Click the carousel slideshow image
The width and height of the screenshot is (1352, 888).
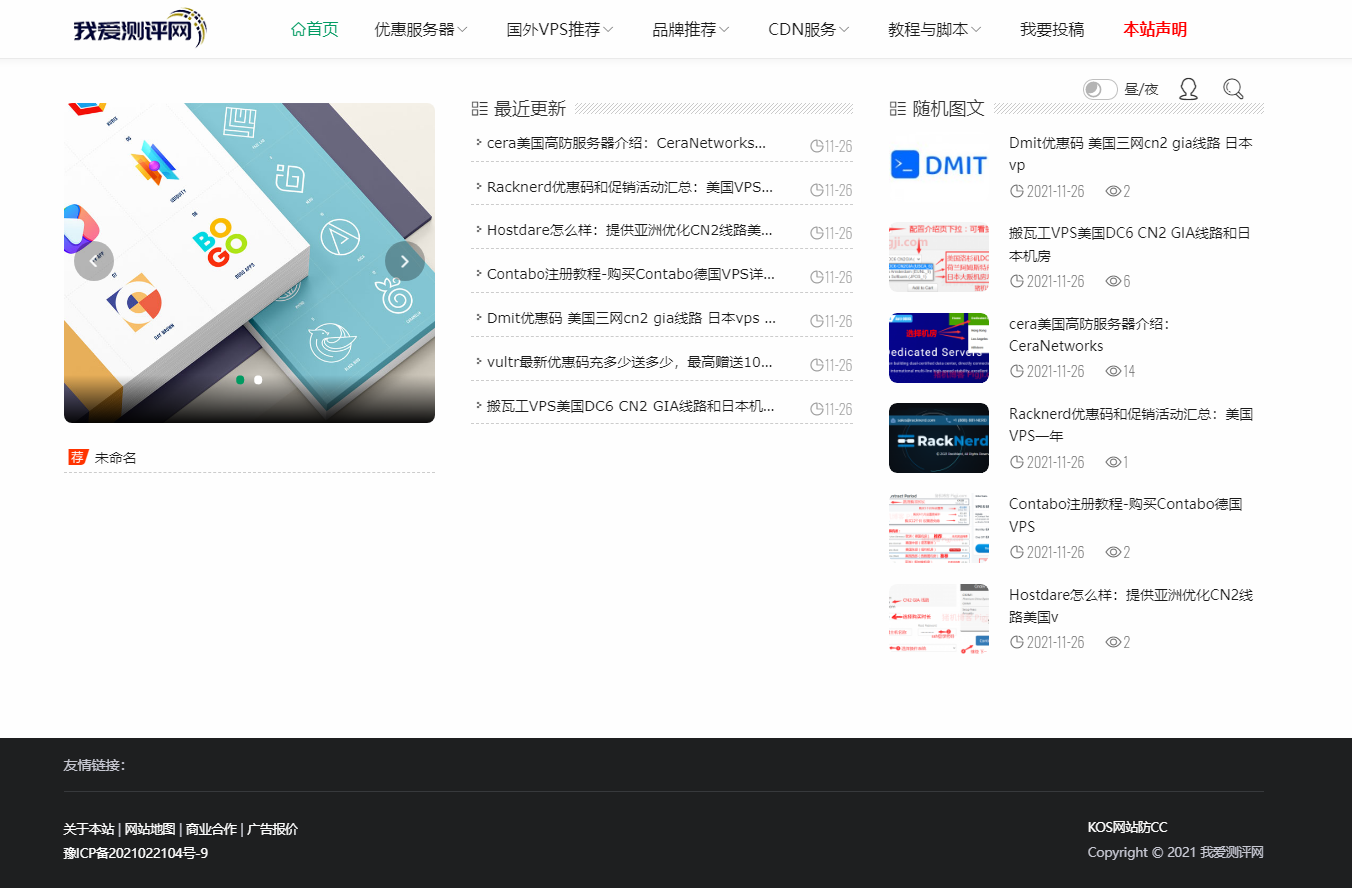pyautogui.click(x=249, y=263)
